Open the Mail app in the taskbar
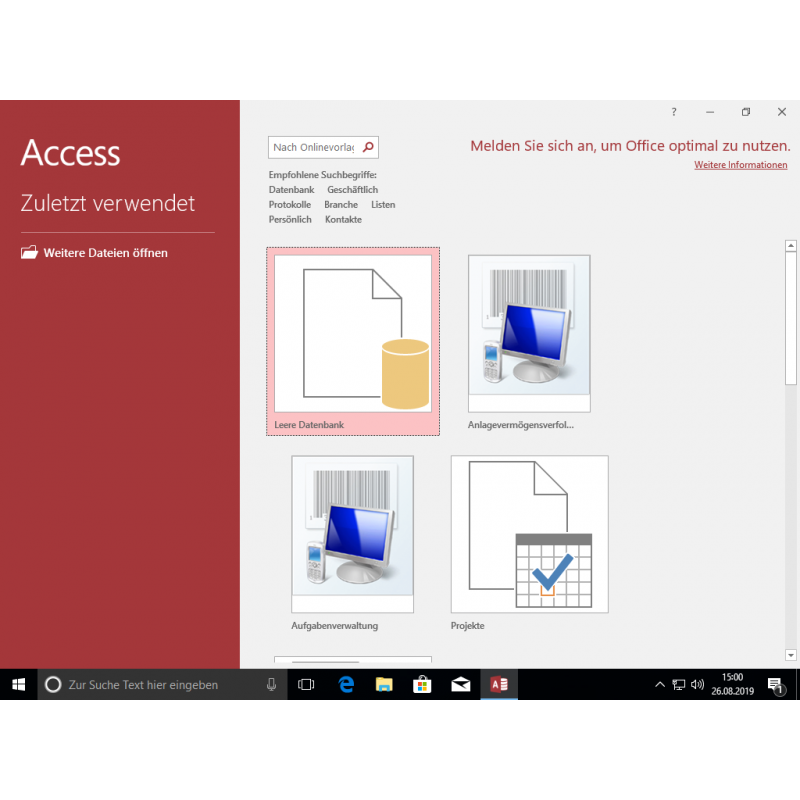The height and width of the screenshot is (800, 800). tap(460, 685)
